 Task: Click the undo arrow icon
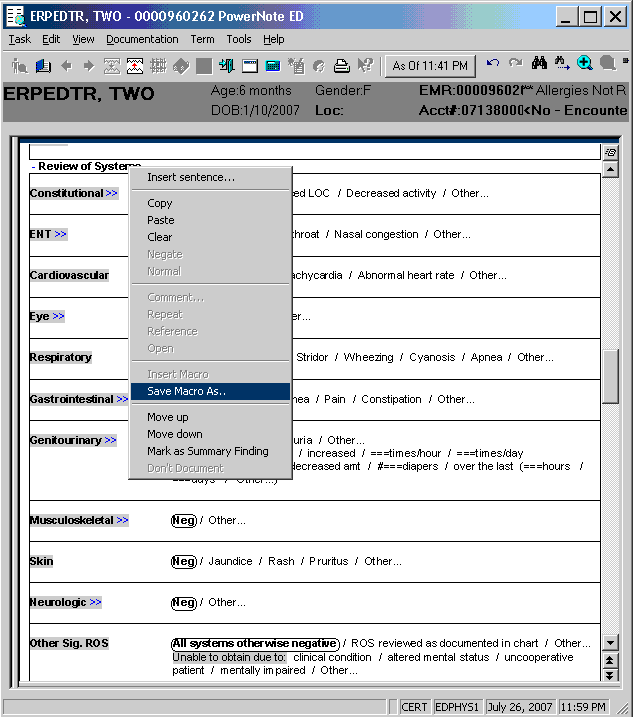492,64
